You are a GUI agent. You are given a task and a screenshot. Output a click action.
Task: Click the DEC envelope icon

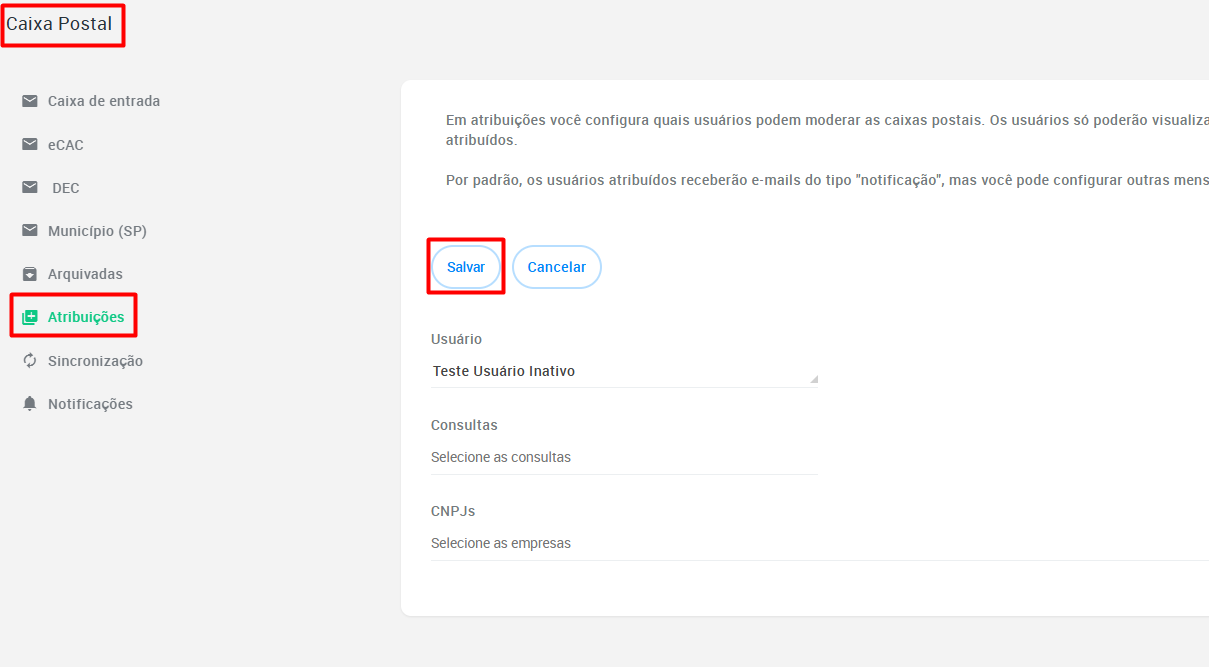click(x=30, y=187)
